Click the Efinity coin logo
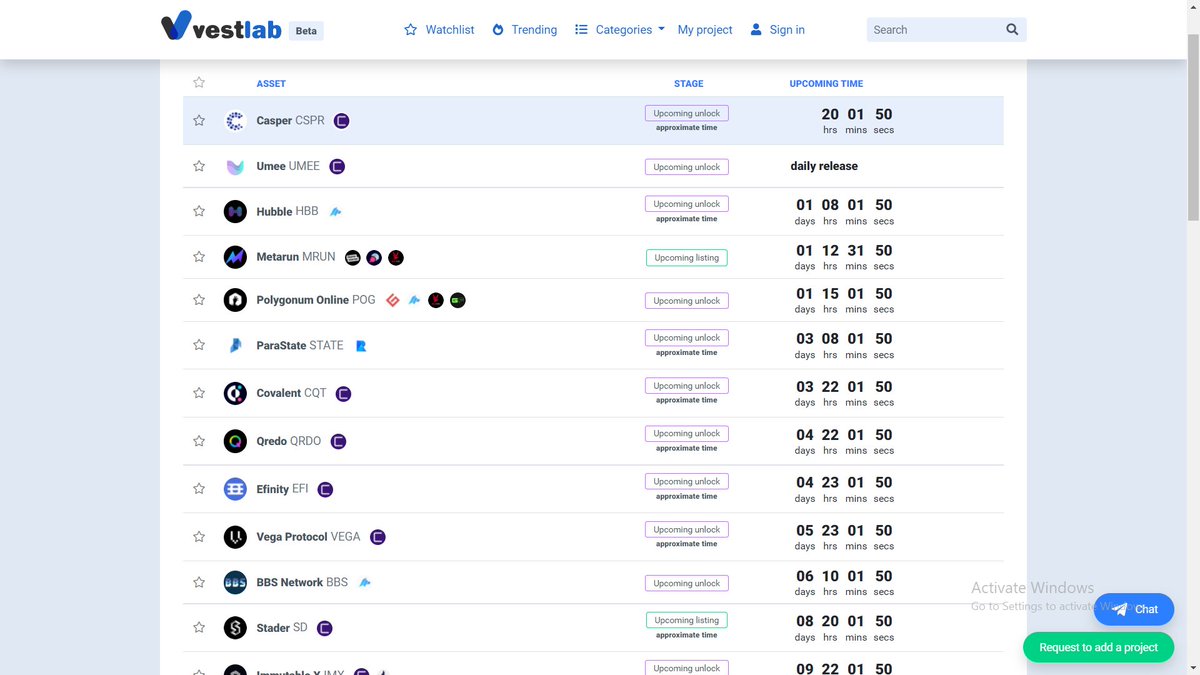Screen dimensions: 1200x675 tap(235, 489)
